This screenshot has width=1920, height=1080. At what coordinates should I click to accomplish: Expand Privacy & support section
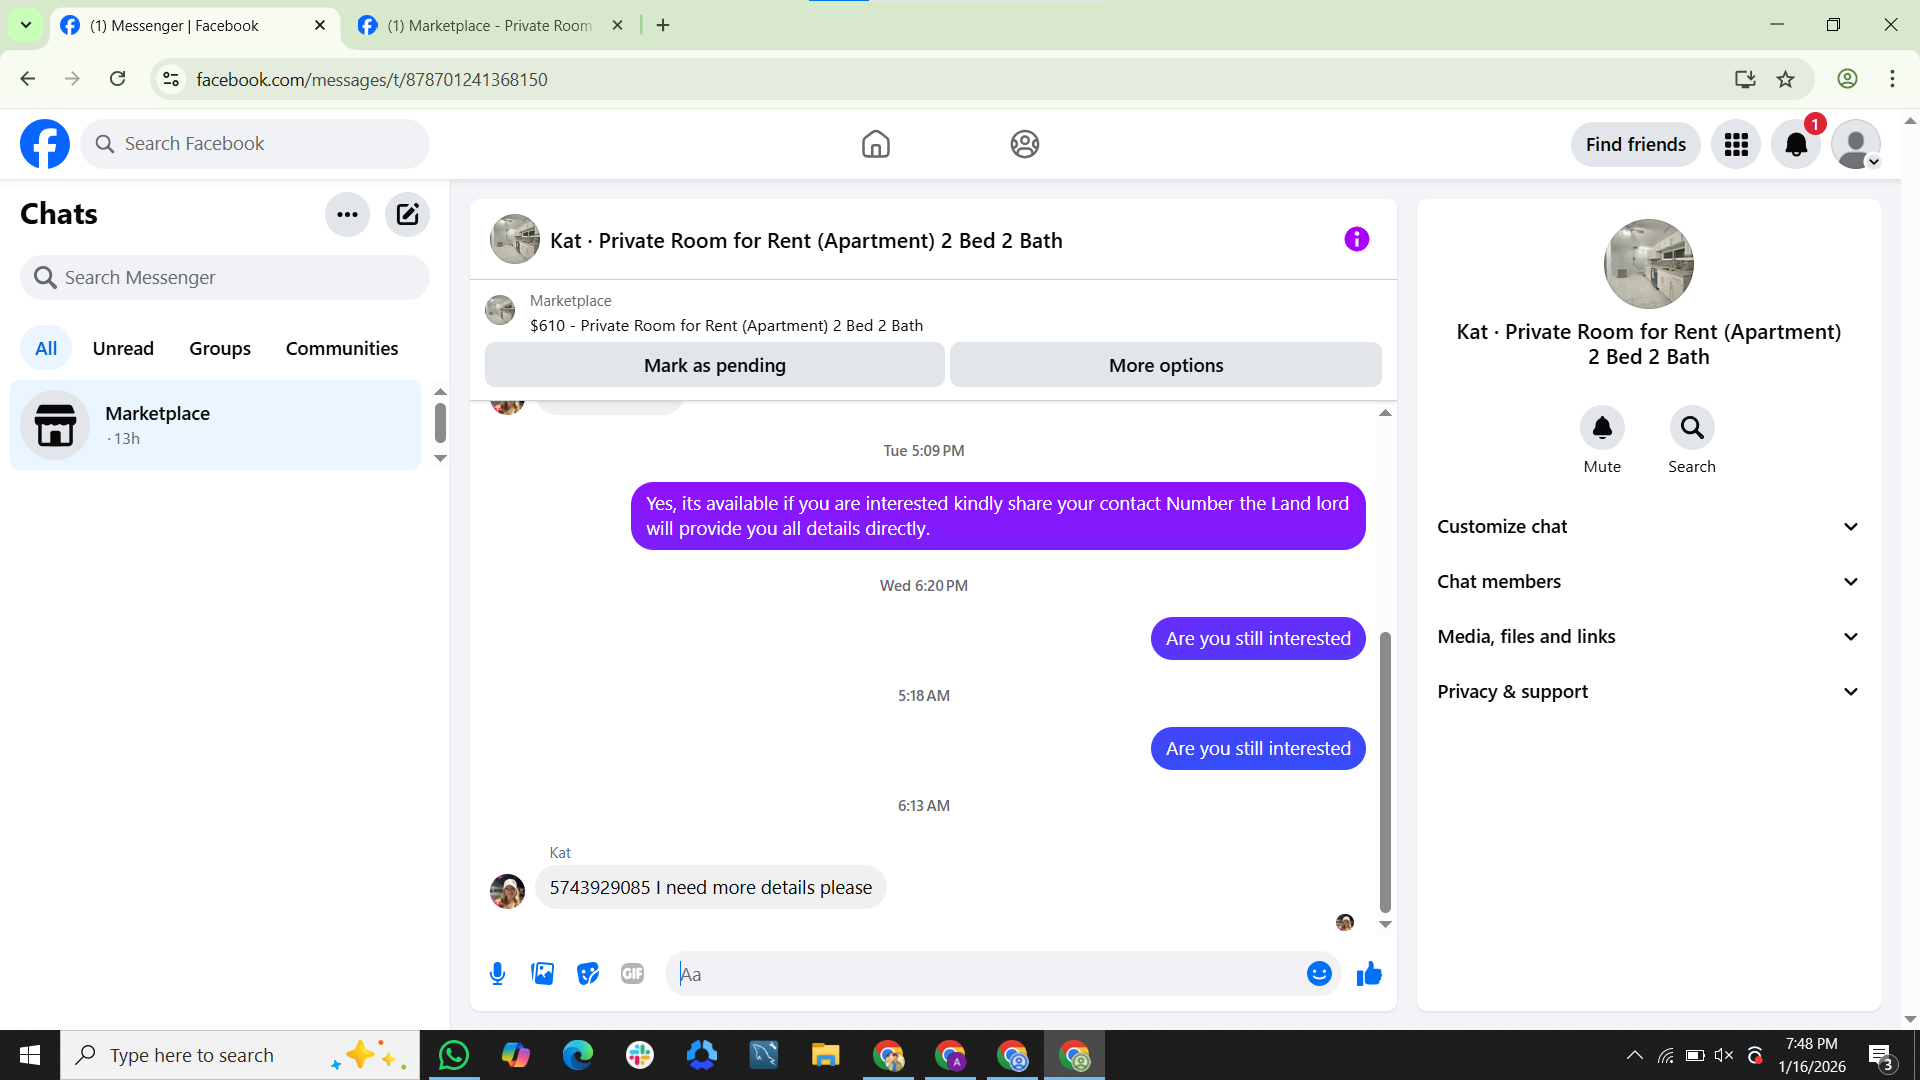[x=1648, y=692]
